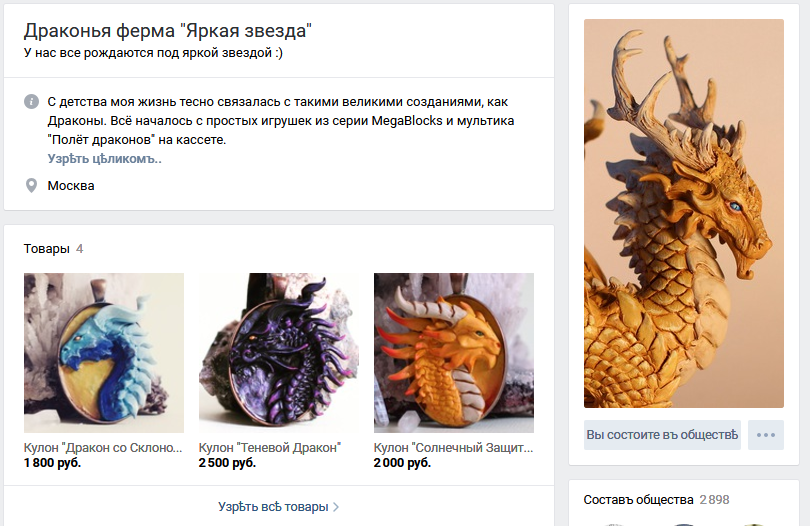
Task: Click the info icon beside the description
Action: pyautogui.click(x=32, y=101)
